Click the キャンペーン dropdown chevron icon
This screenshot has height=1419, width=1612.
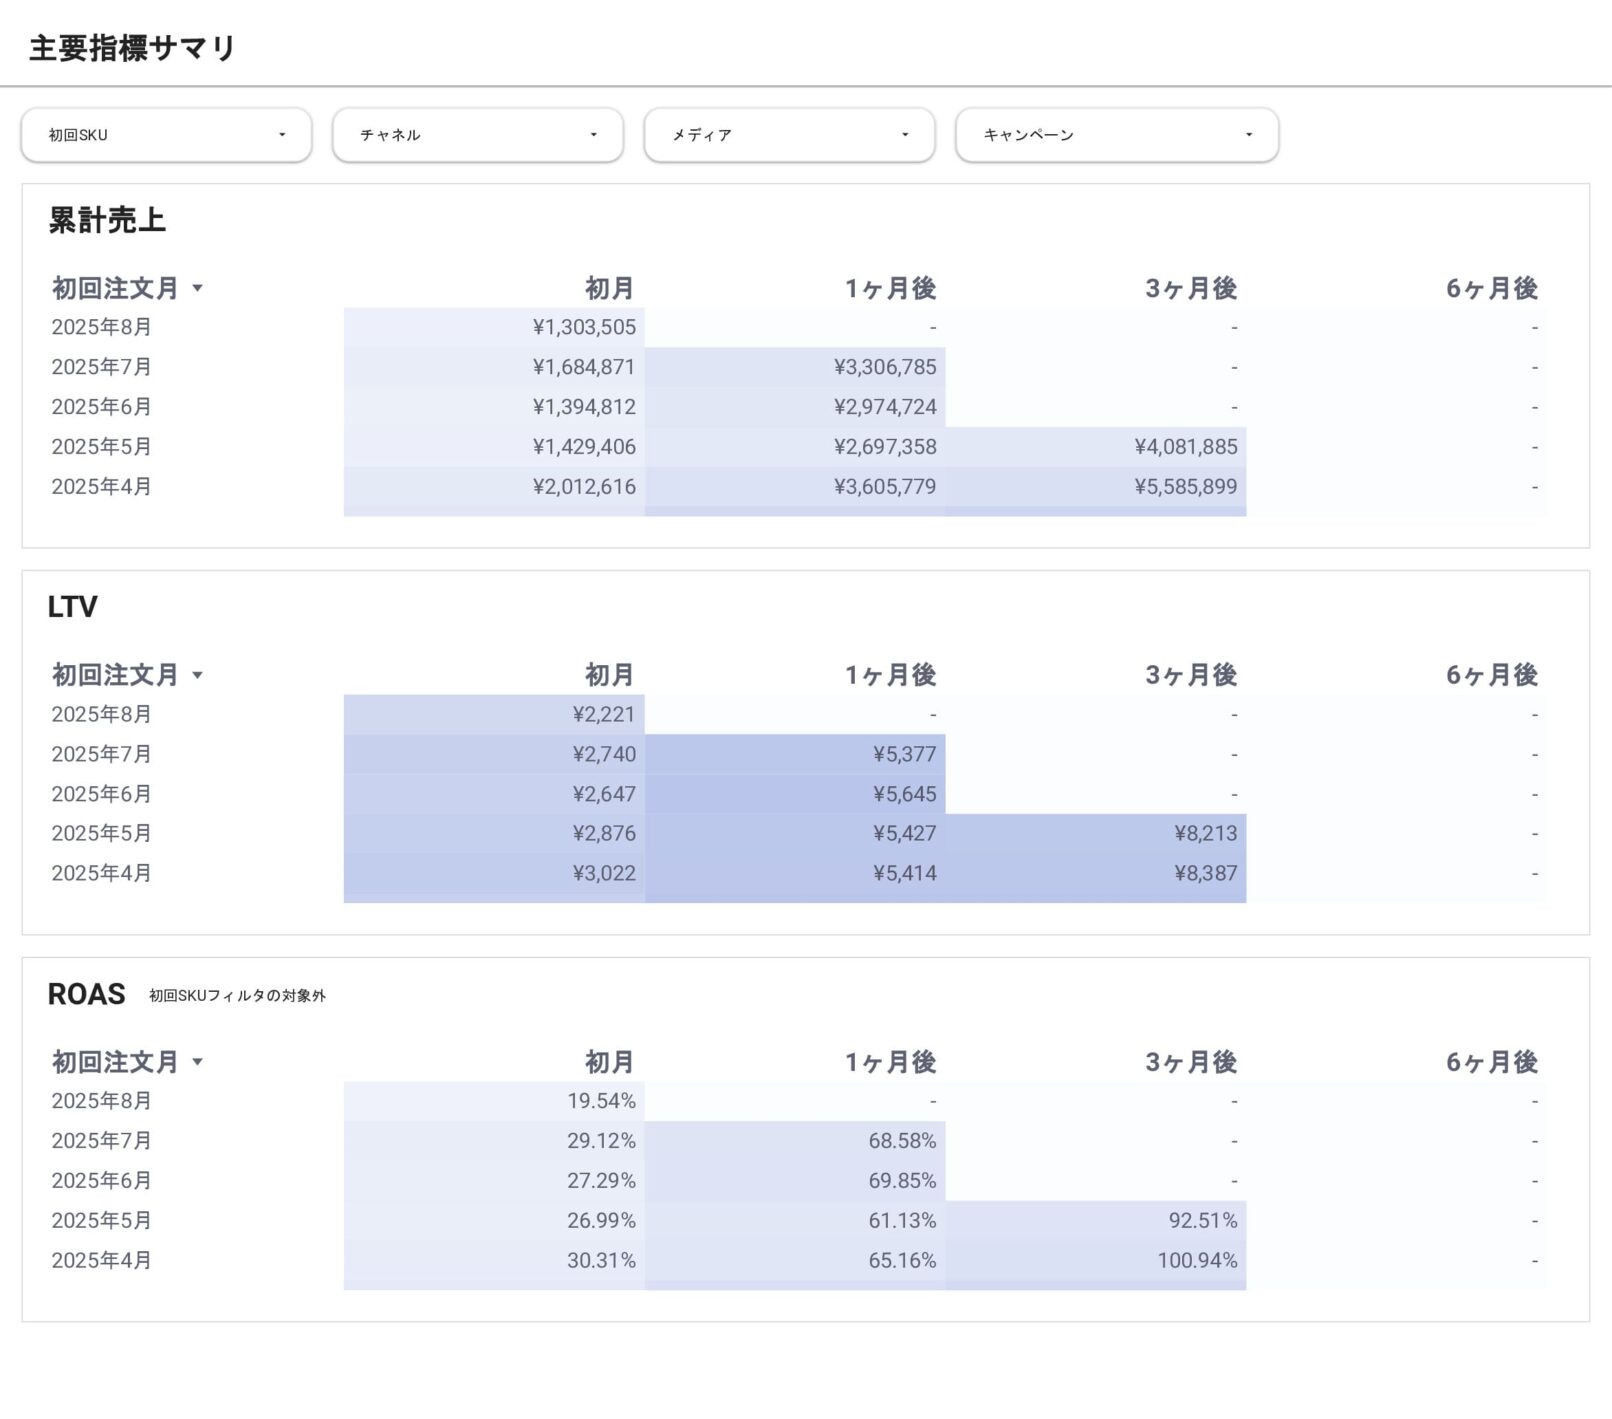1248,134
